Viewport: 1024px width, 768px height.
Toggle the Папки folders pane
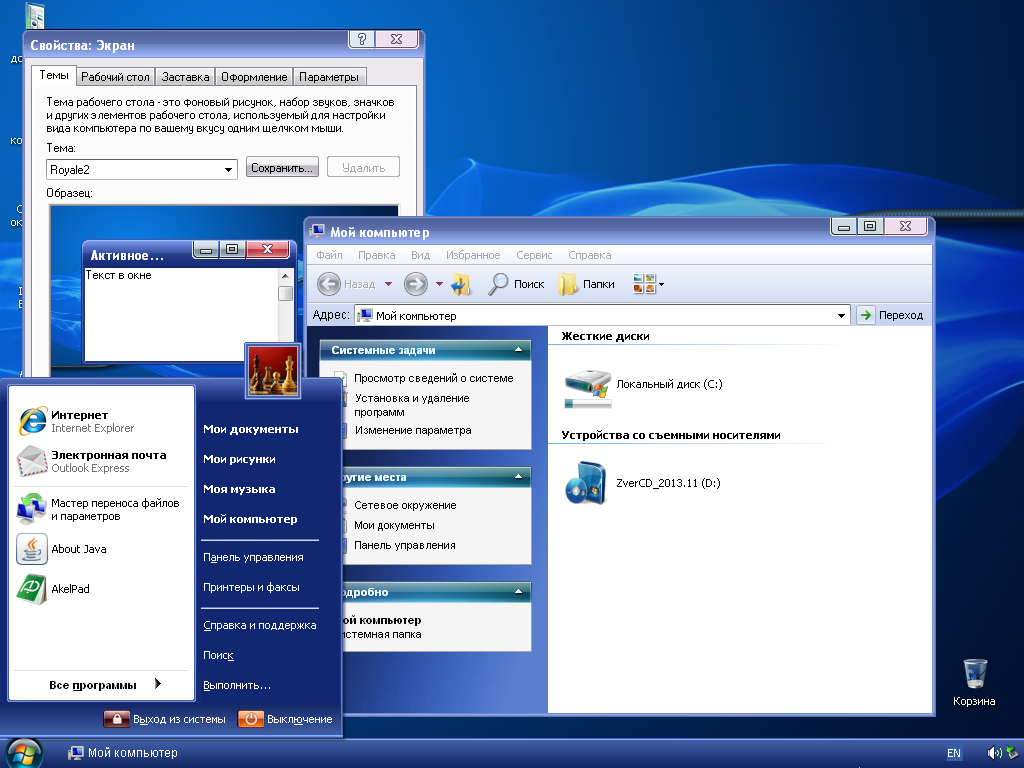(x=586, y=284)
